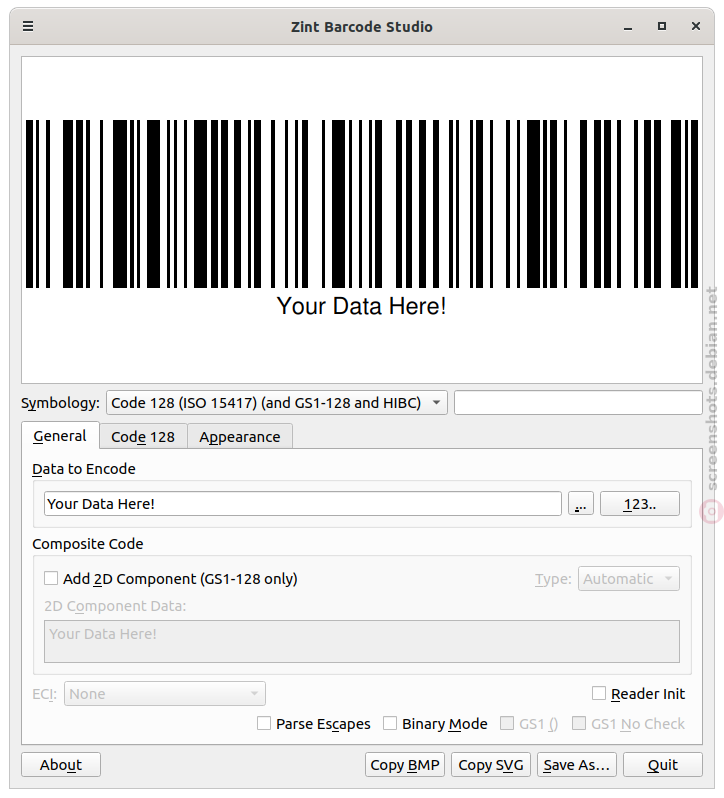Open the Symbology combo box
Image resolution: width=724 pixels, height=798 pixels.
(277, 403)
